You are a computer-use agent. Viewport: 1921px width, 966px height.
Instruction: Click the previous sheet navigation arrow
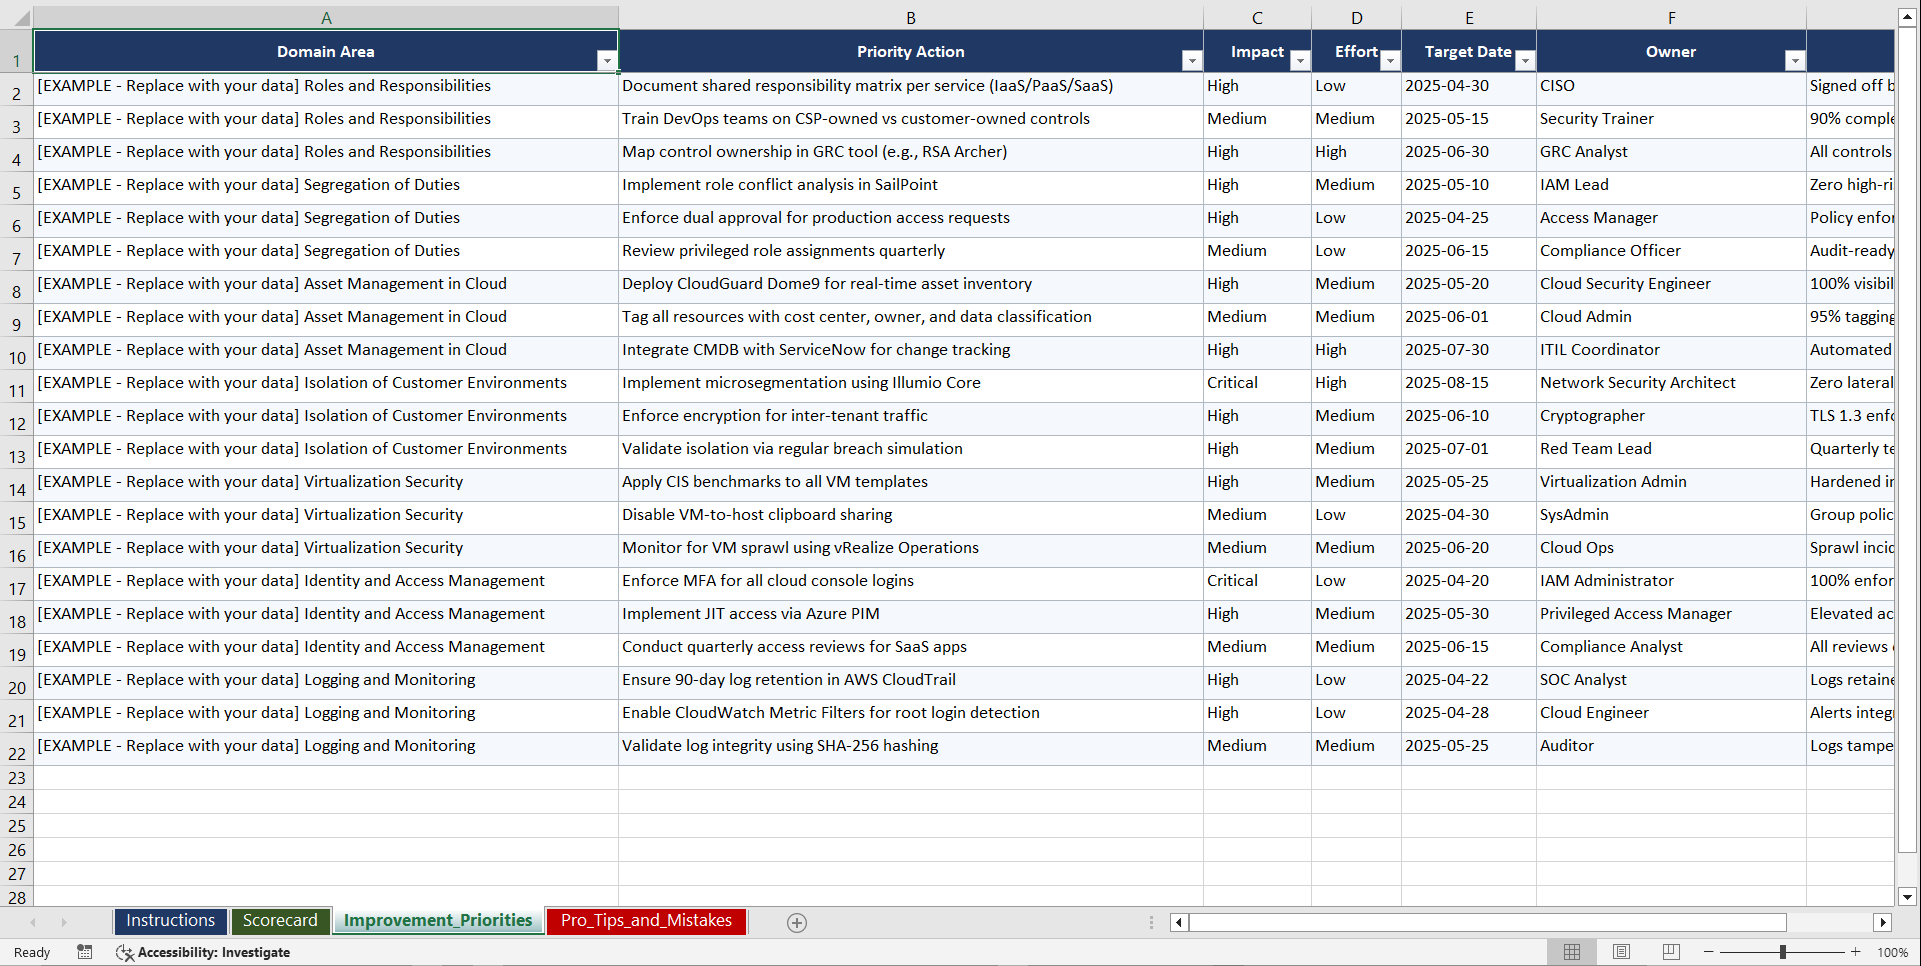click(x=34, y=922)
